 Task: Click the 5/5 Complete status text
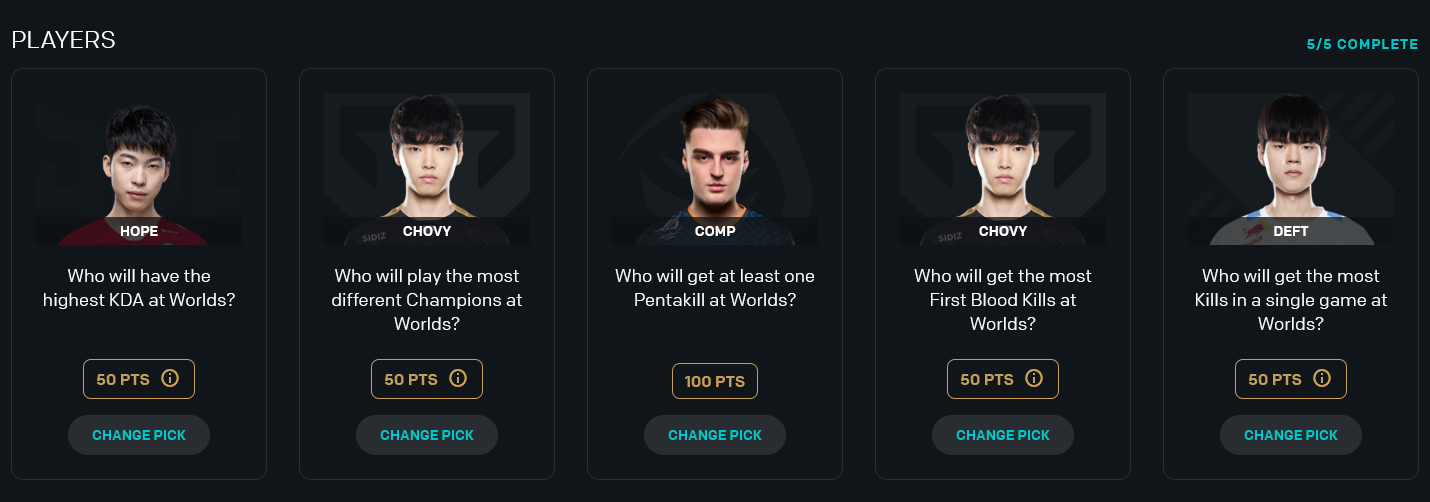[1362, 45]
